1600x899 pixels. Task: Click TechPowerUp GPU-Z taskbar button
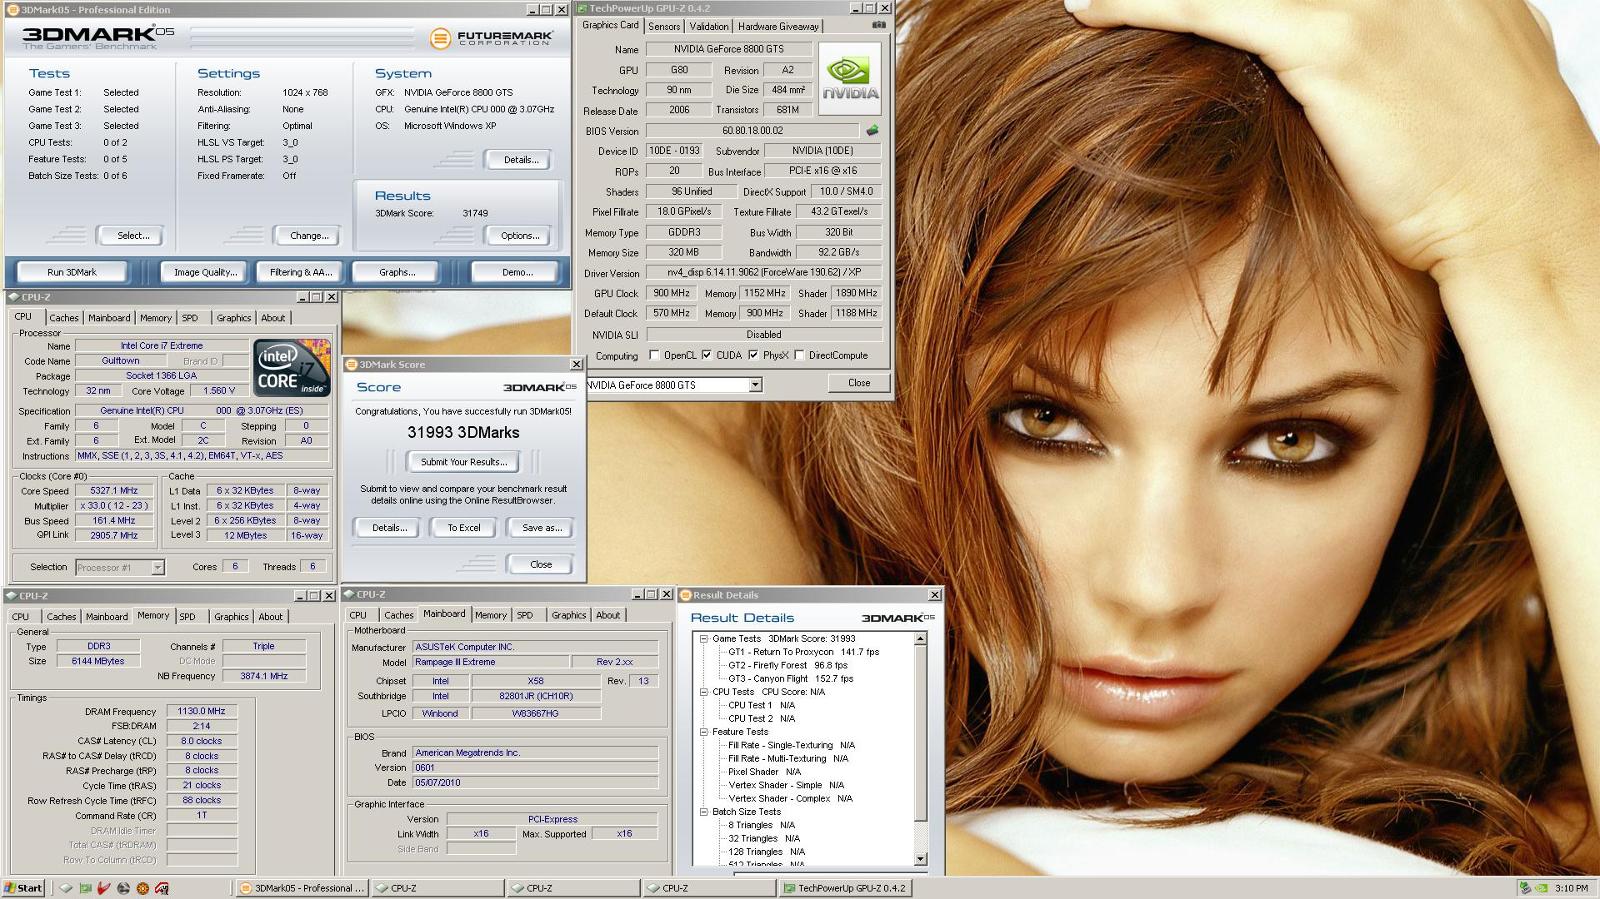pos(846,888)
